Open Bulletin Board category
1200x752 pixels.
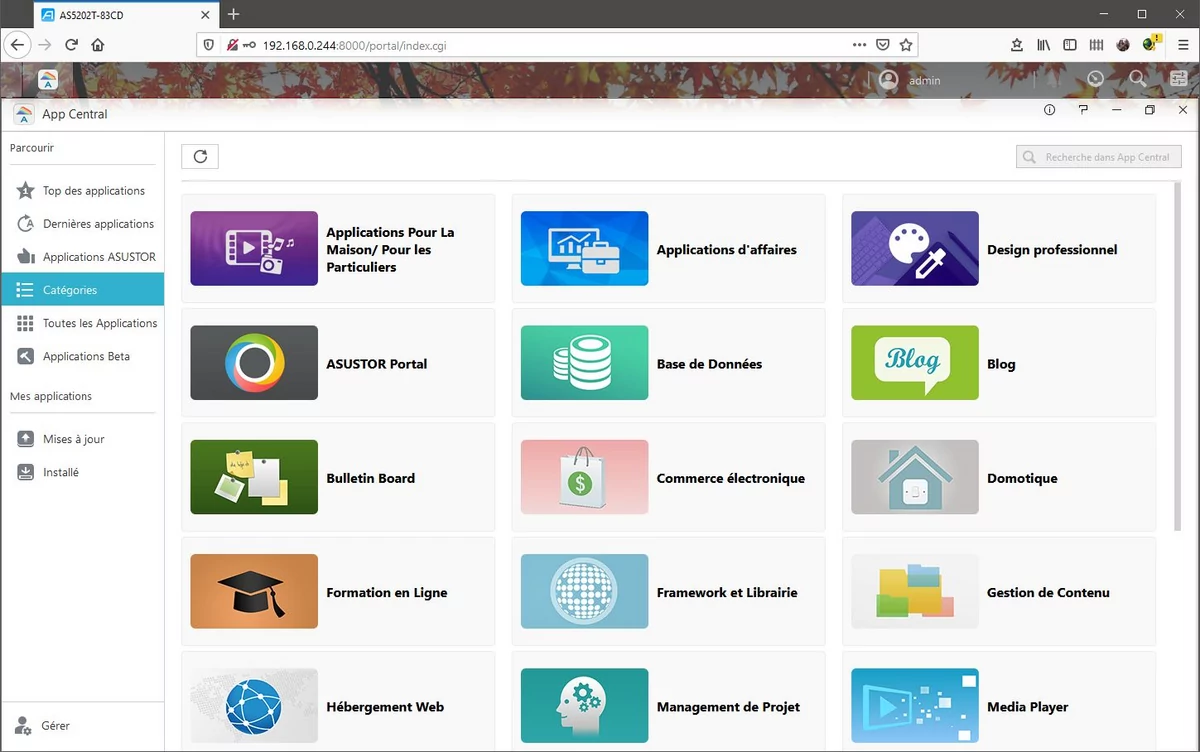pyautogui.click(x=338, y=477)
